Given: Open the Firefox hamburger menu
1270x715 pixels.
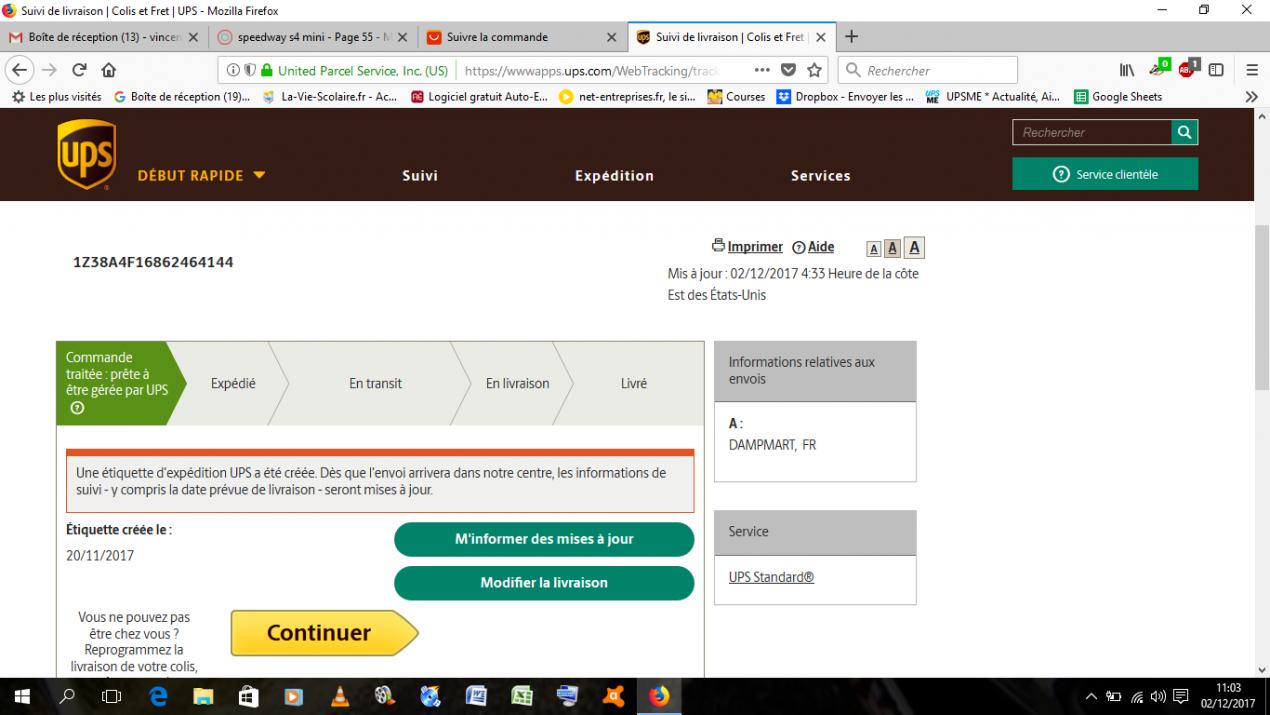Looking at the screenshot, I should point(1252,70).
